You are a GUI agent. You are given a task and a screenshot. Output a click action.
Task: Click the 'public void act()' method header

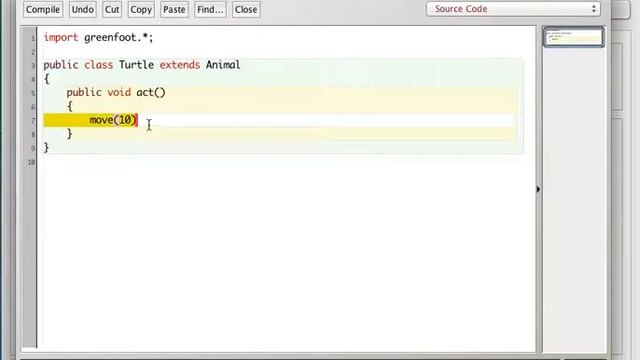click(x=116, y=92)
